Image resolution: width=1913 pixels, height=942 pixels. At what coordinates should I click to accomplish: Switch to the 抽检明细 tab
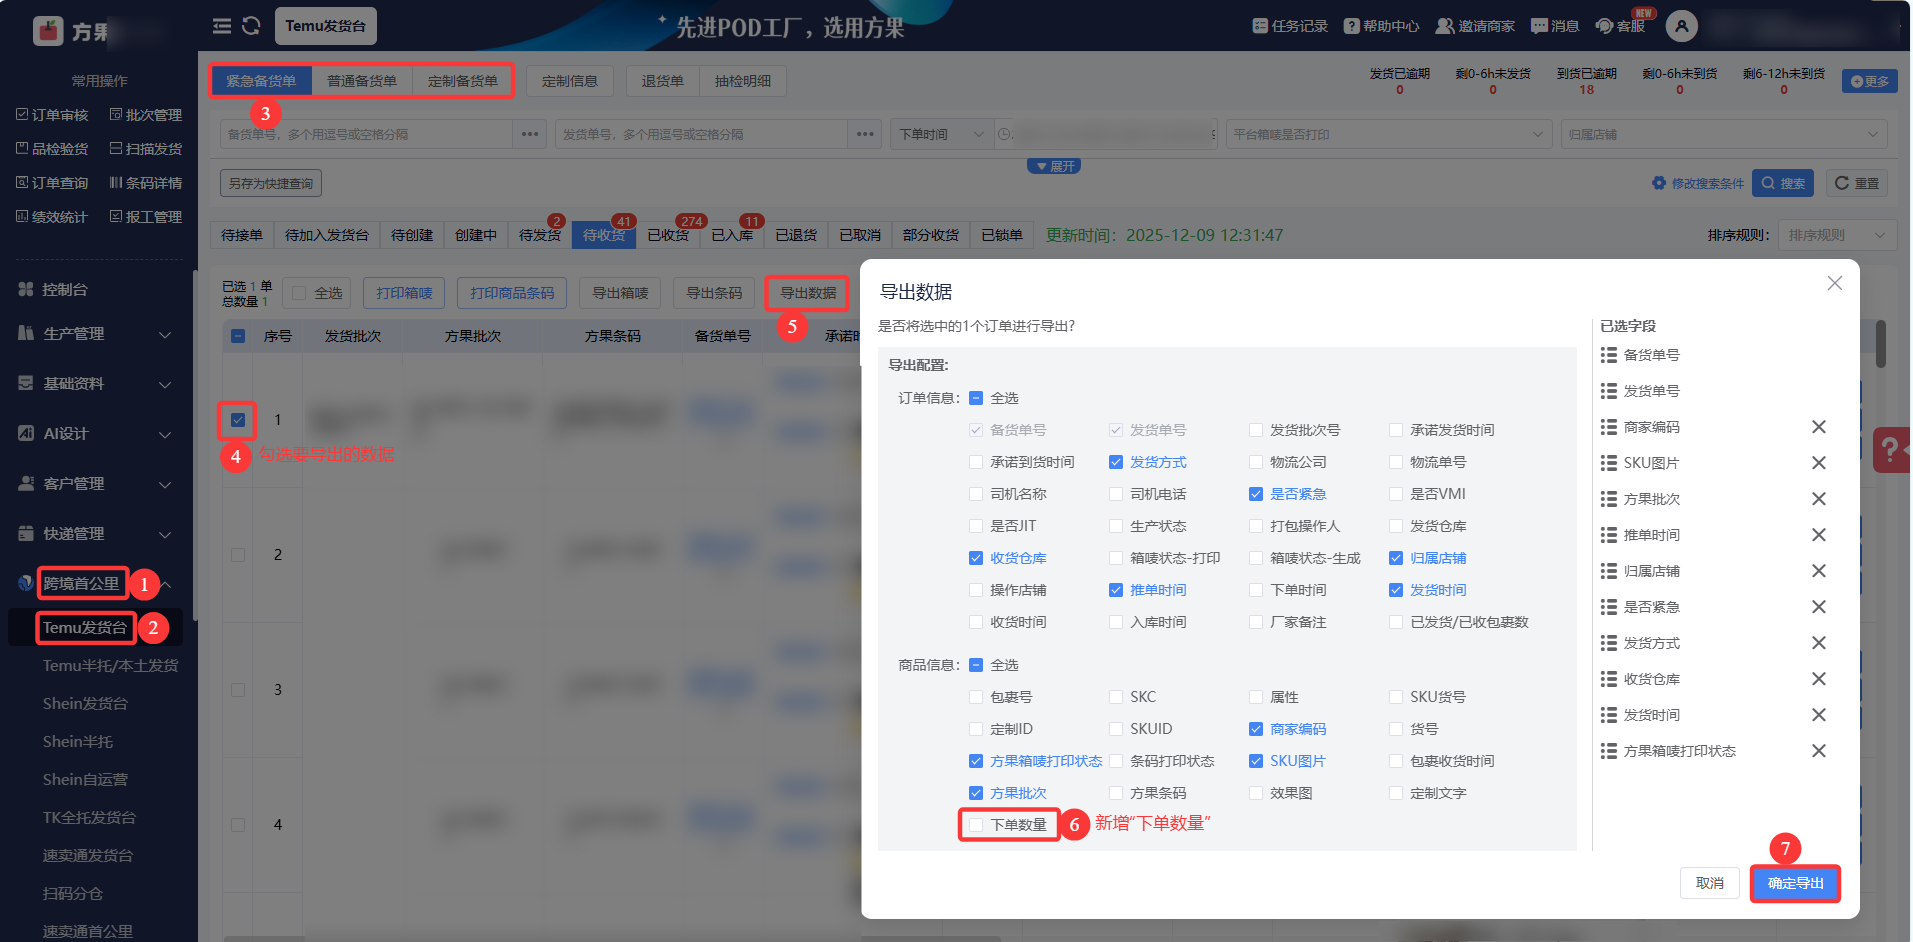[x=743, y=81]
